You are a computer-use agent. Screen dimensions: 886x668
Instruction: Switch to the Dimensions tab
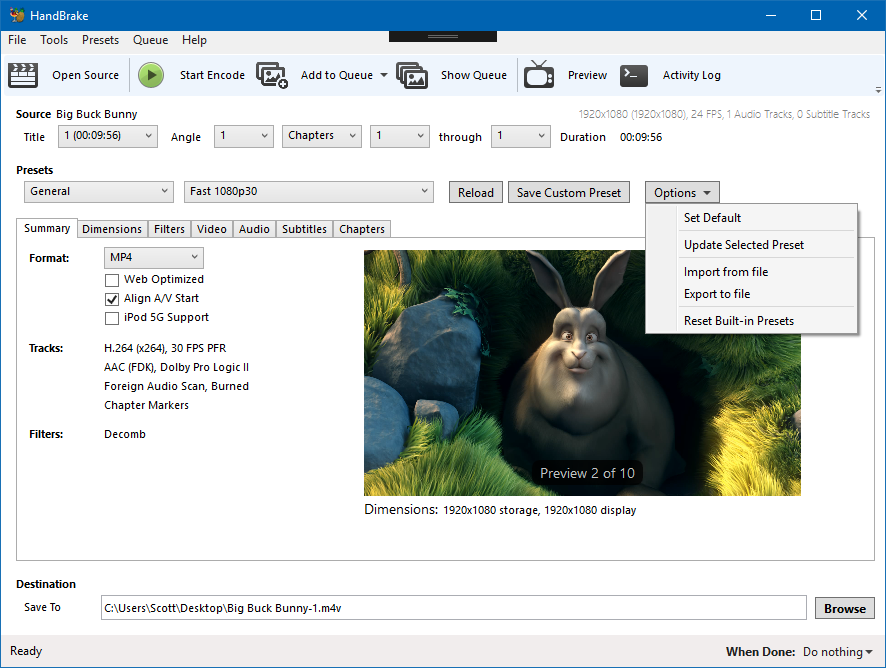click(x=112, y=229)
